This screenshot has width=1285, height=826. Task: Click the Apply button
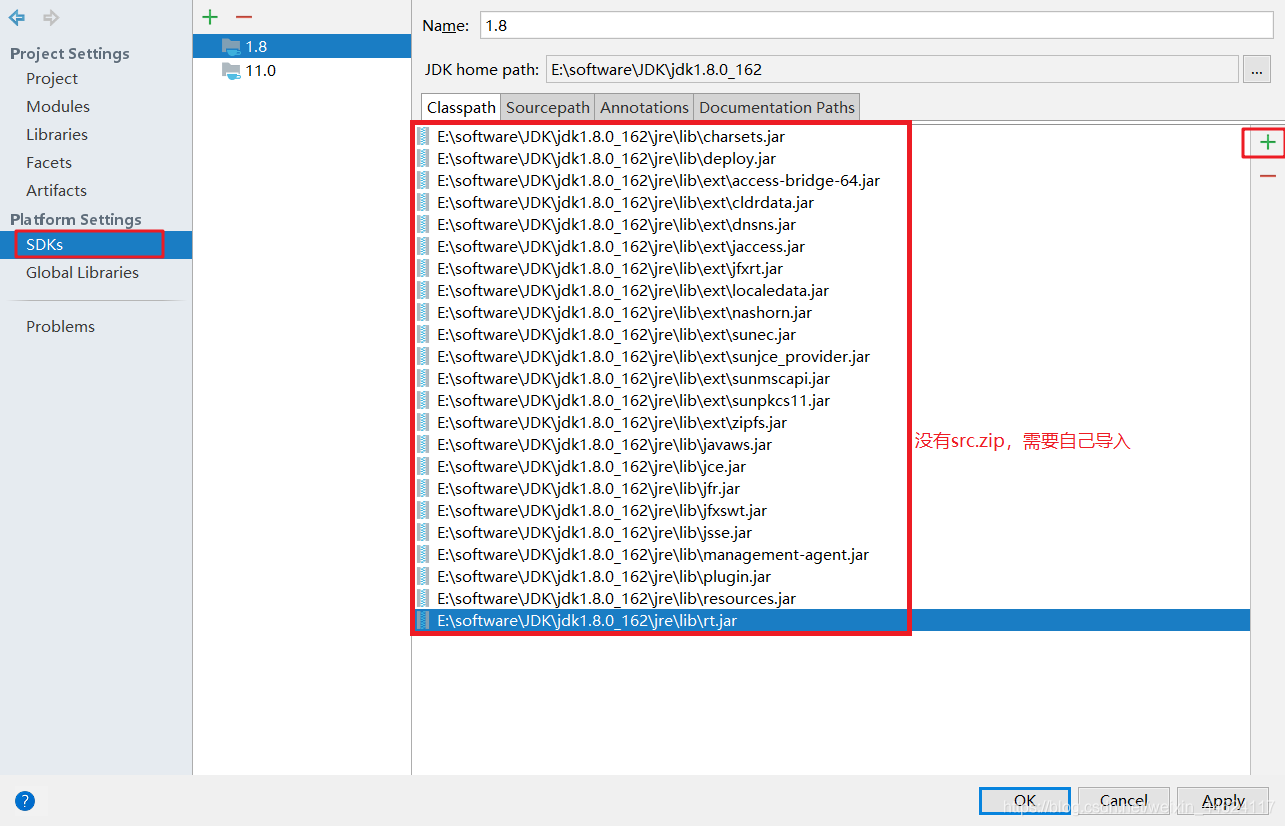[1223, 801]
